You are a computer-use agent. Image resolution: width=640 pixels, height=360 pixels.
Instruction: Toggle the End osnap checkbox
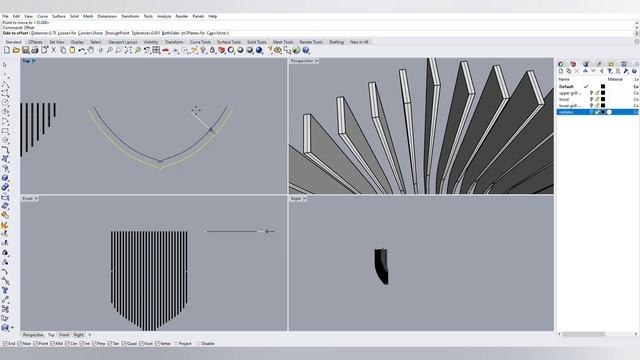point(5,344)
